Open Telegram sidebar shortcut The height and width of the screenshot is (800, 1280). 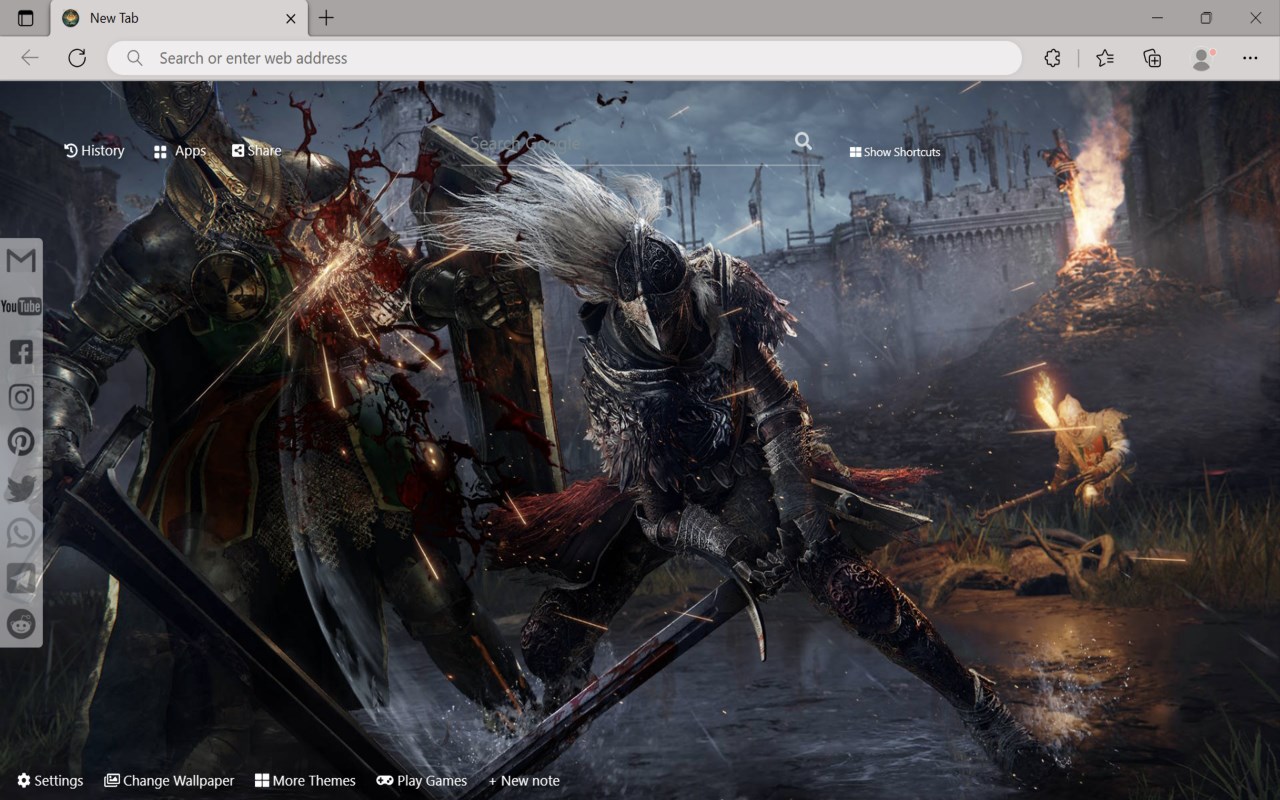point(21,579)
